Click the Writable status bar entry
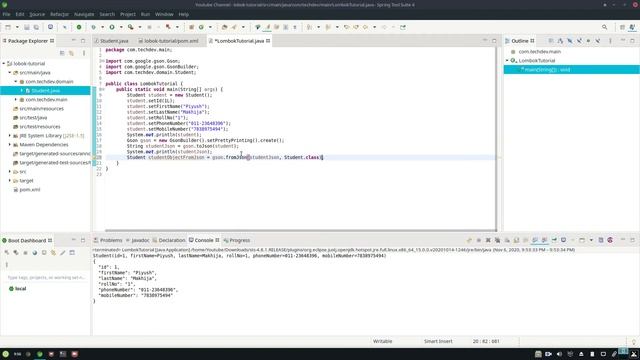Image resolution: width=640 pixels, height=360 pixels. point(382,341)
